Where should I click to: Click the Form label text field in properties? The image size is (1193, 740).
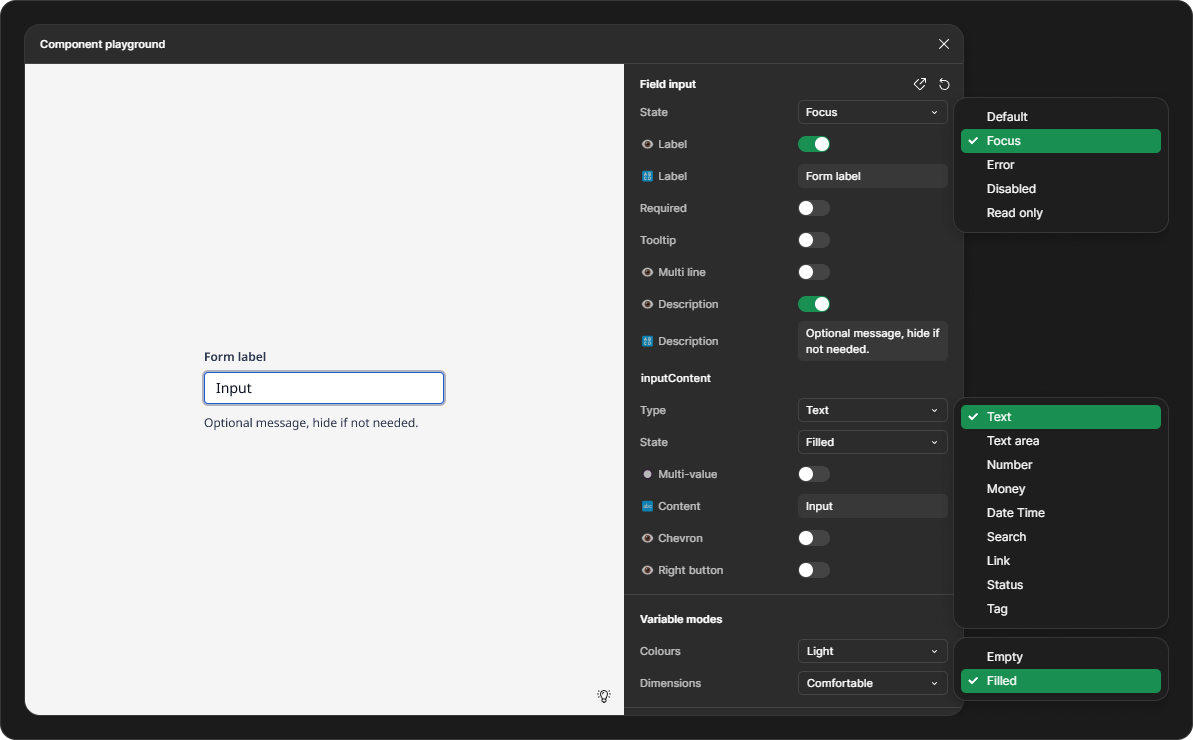point(872,176)
